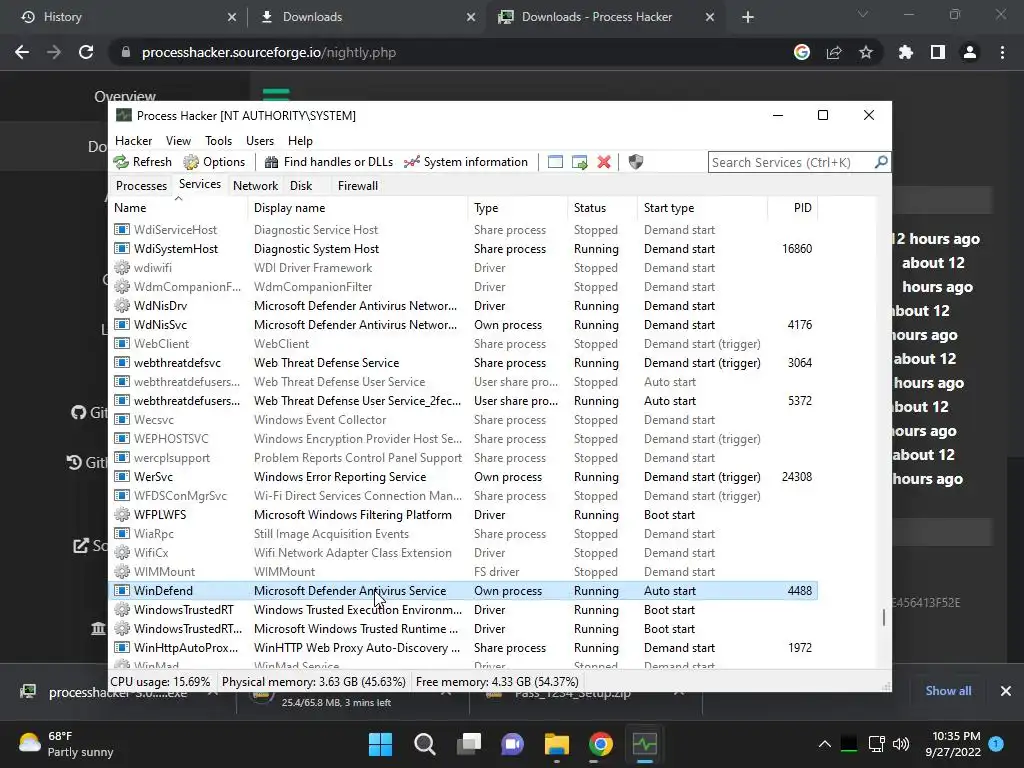
Task: Click the Process Hacker taskbar icon
Action: pyautogui.click(x=645, y=744)
